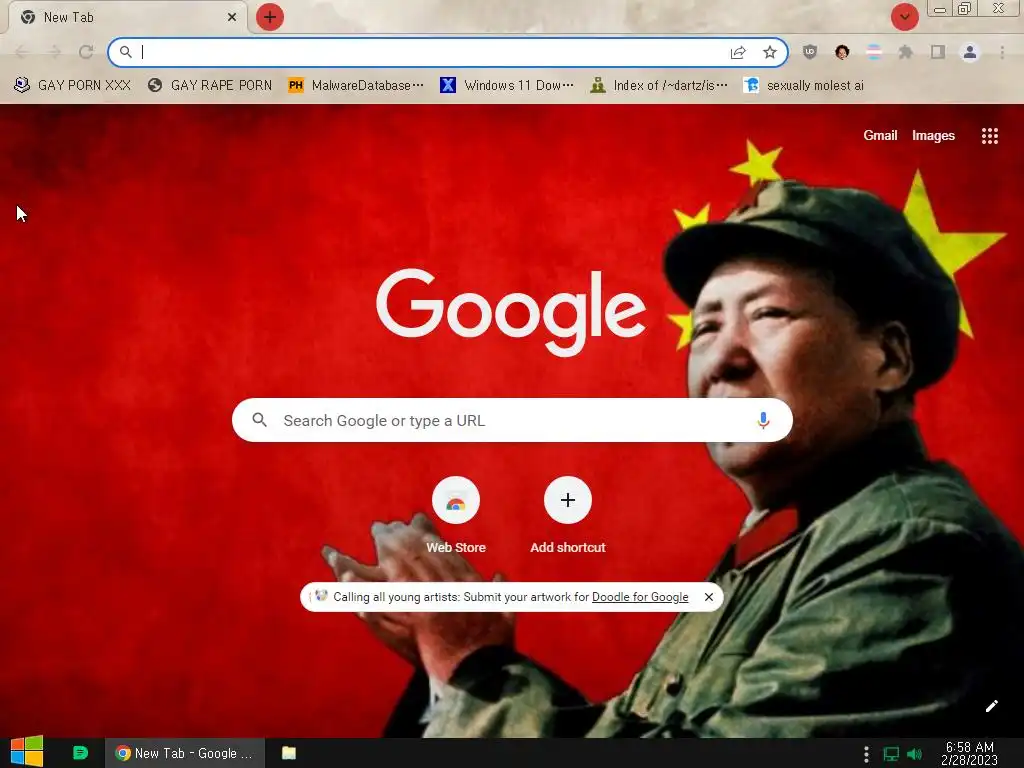Open the avatar portrait extension icon

[842, 52]
